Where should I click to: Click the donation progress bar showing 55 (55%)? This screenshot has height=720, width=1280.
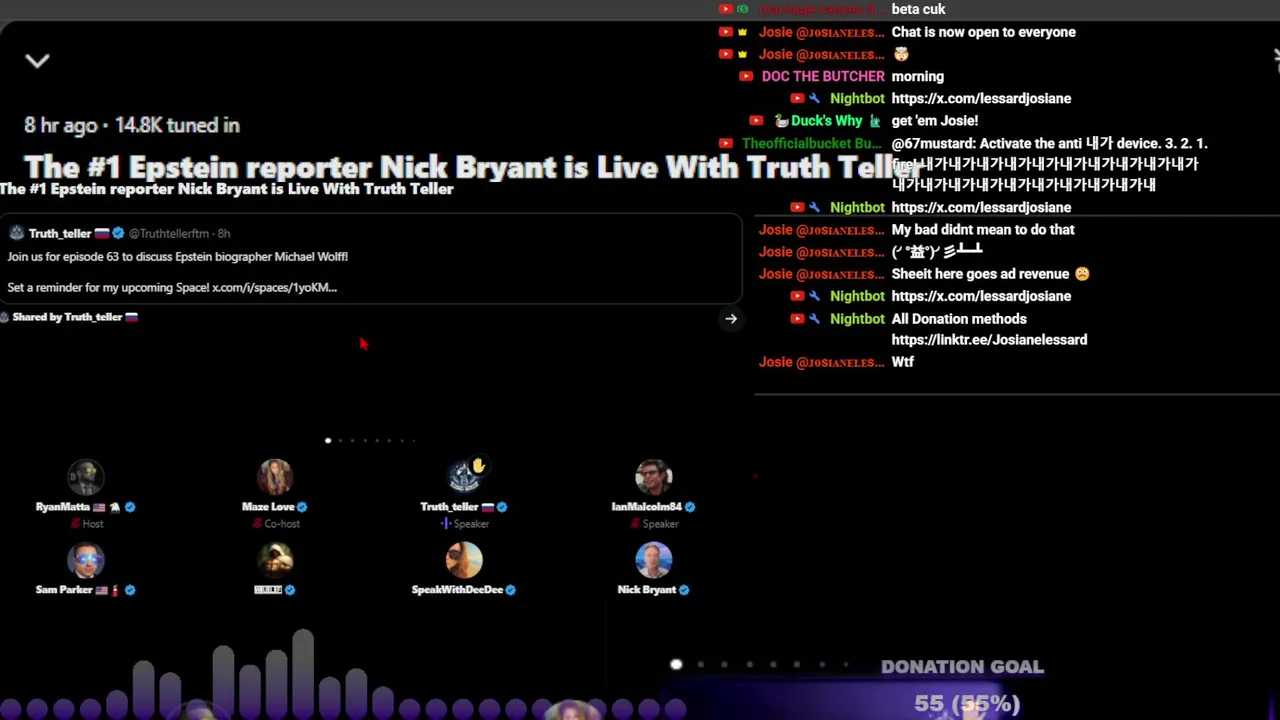[967, 704]
